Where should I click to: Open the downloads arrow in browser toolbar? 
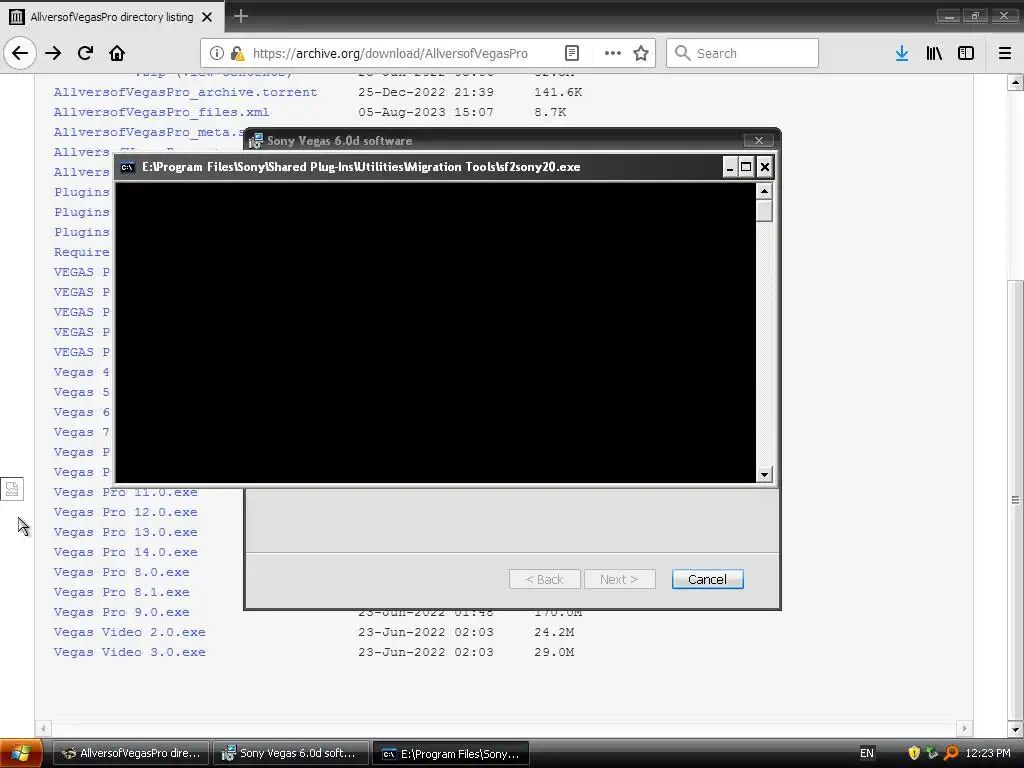(x=902, y=53)
